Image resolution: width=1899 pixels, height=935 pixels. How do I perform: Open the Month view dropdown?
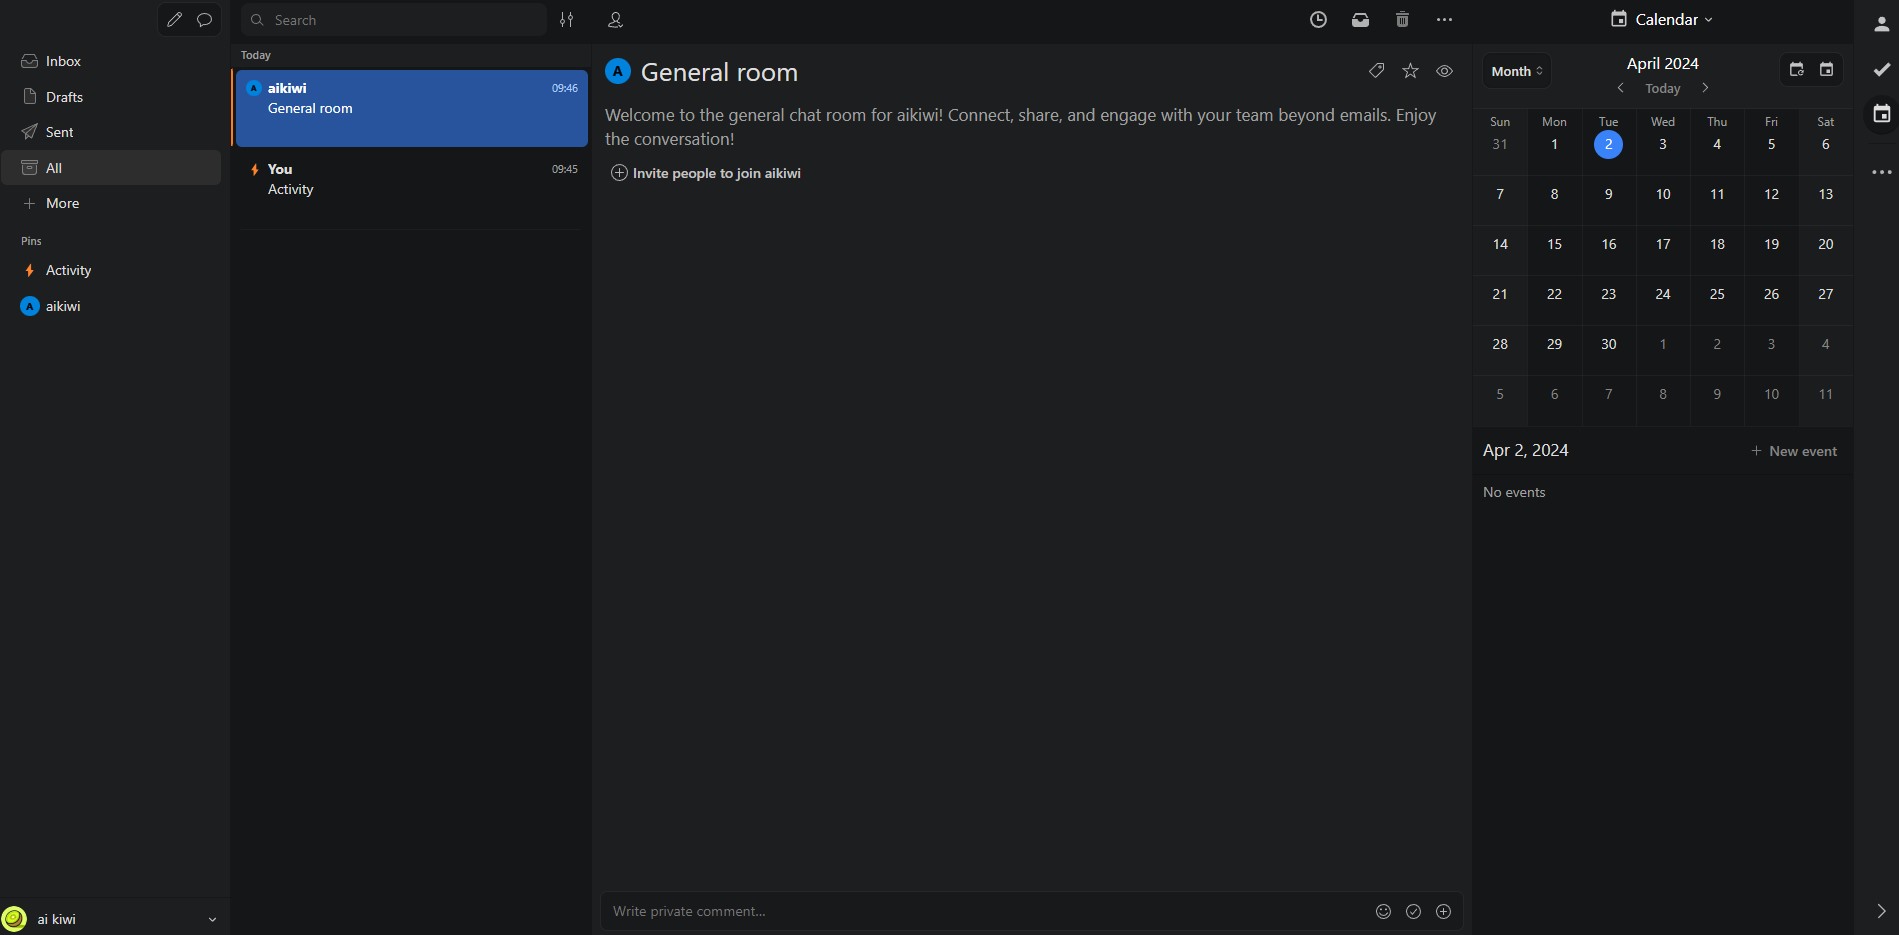coord(1516,71)
